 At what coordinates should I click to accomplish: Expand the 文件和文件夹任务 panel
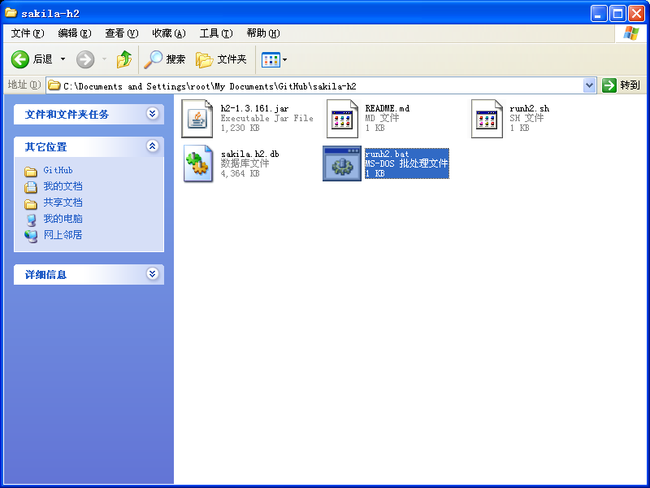(x=153, y=114)
